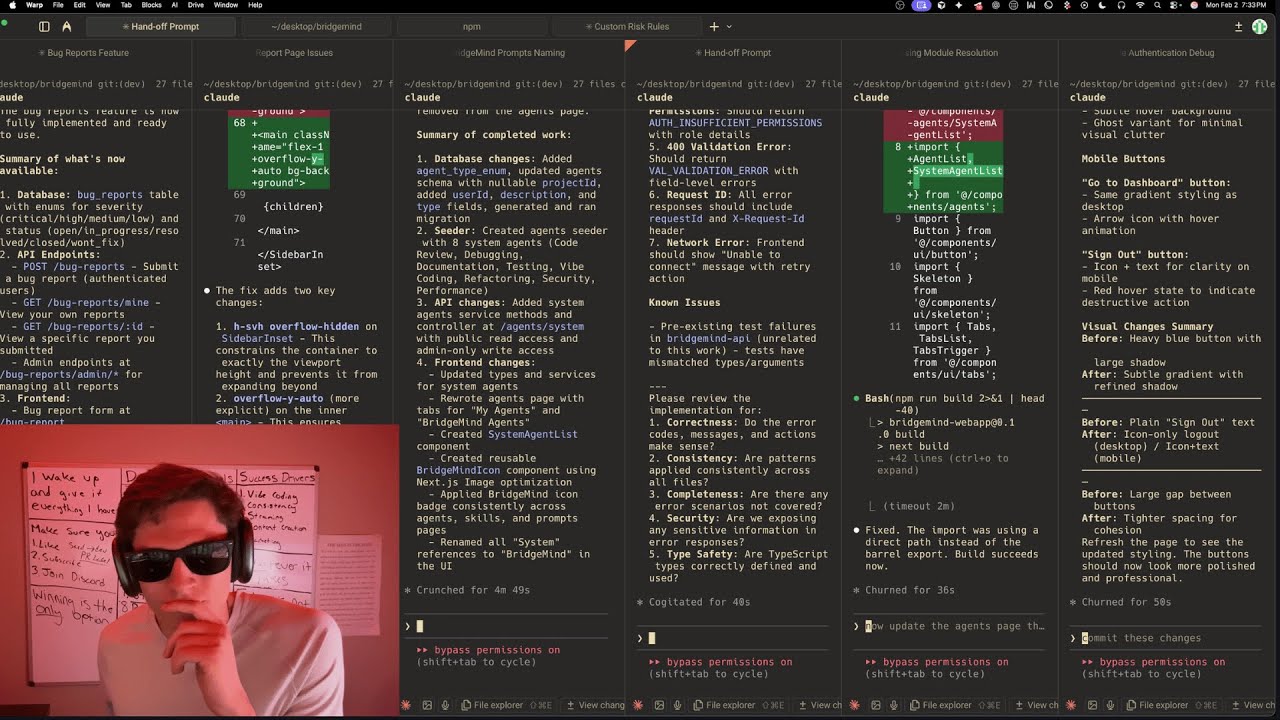This screenshot has height=720, width=1280.
Task: Open the green user avatar
Action: (x=1259, y=26)
